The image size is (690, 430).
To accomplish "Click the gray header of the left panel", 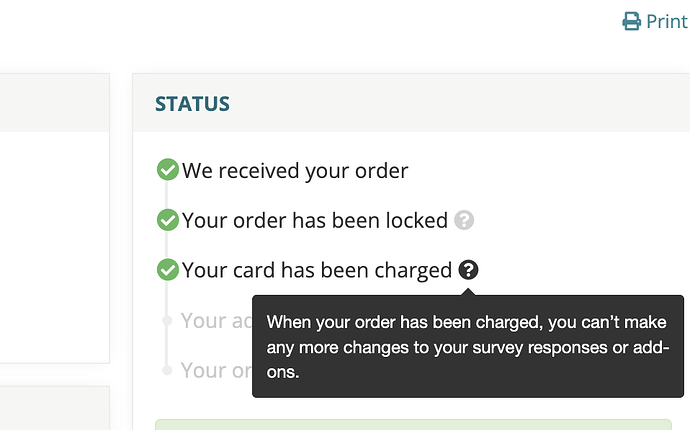I will click(55, 103).
